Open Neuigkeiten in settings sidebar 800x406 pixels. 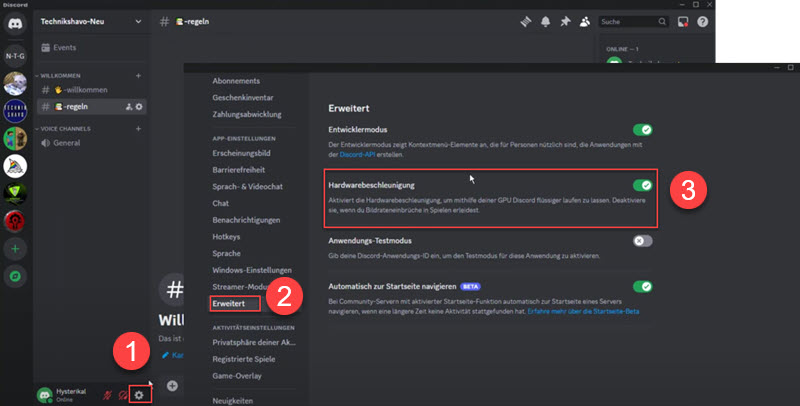click(x=233, y=401)
